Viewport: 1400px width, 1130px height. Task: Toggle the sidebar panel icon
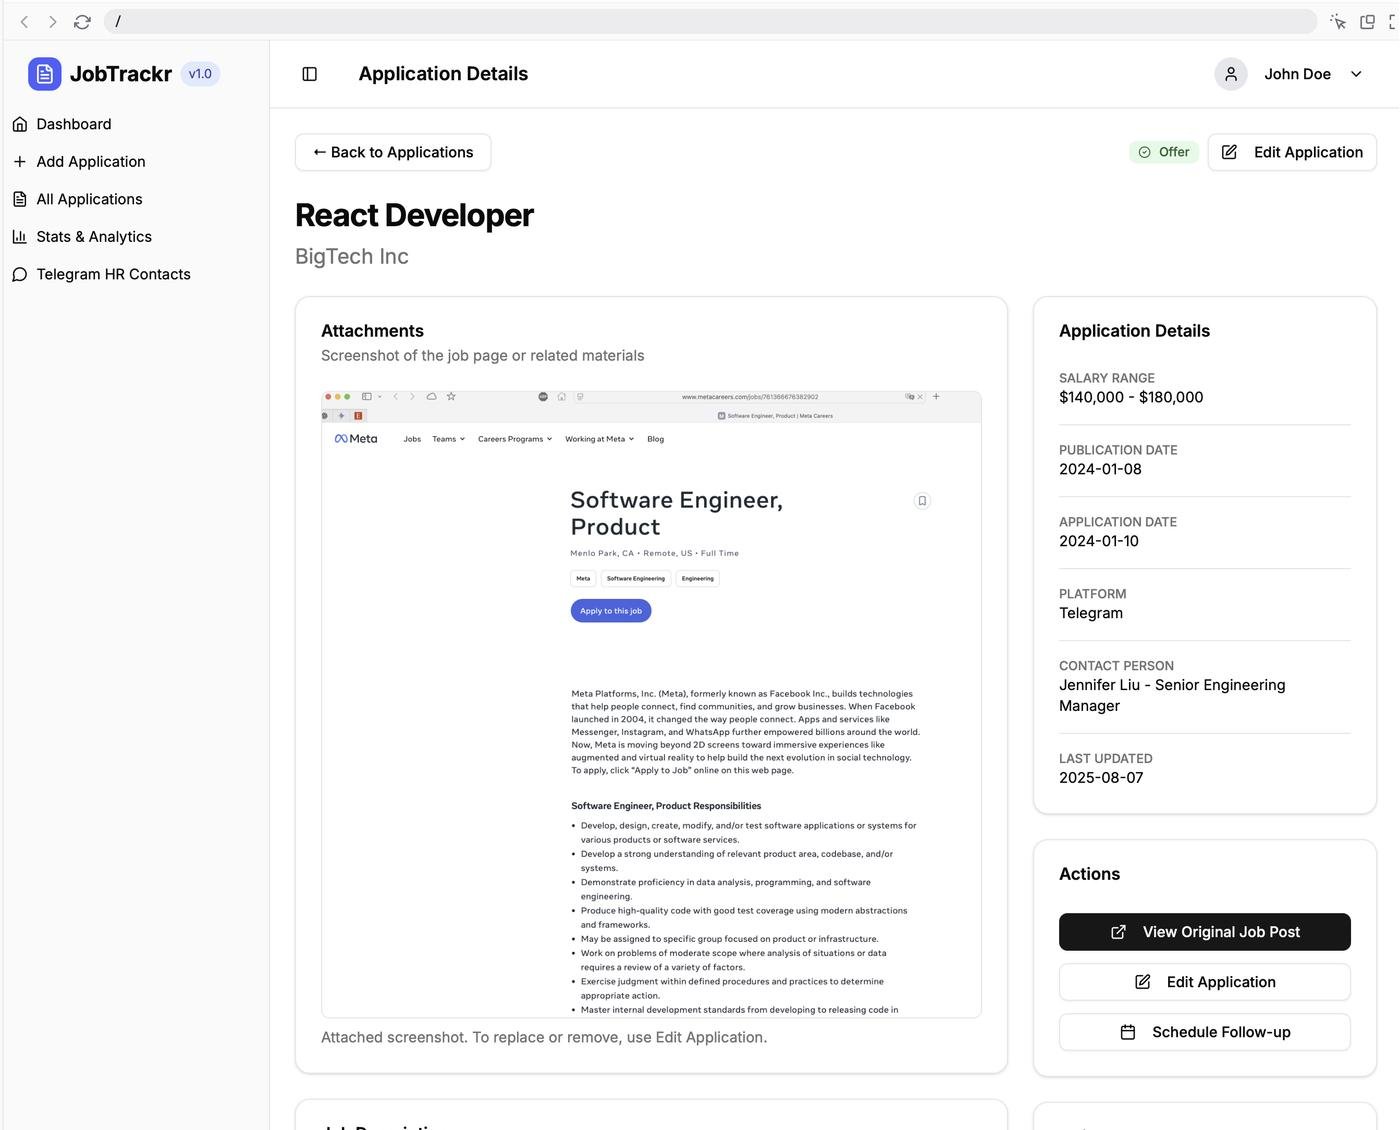pyautogui.click(x=310, y=74)
